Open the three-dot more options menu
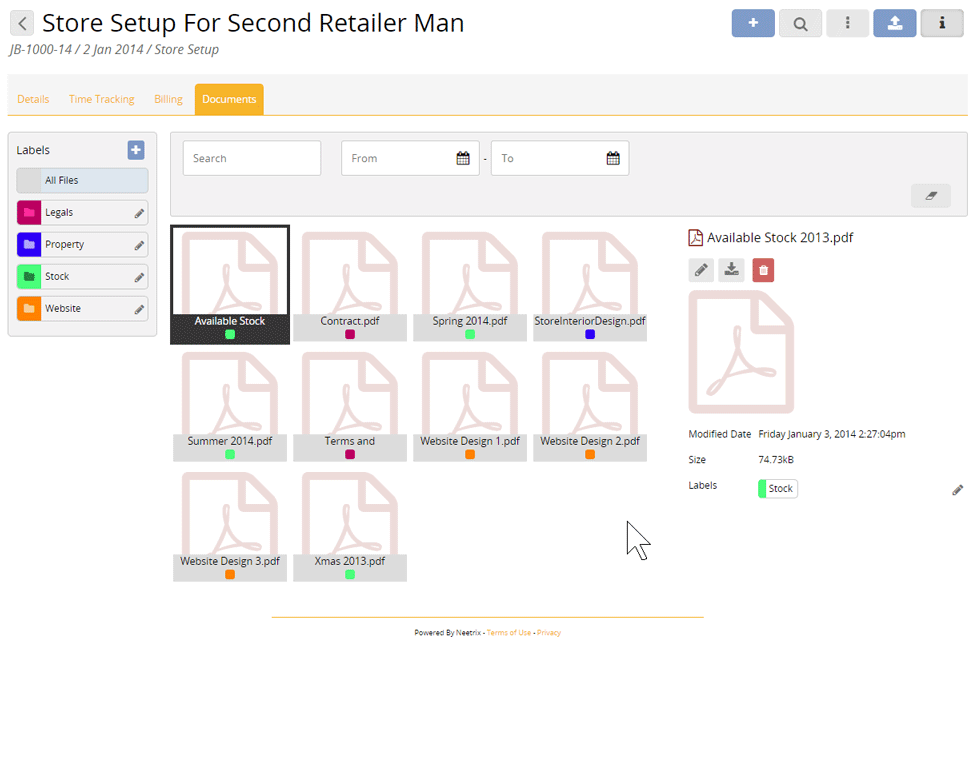The image size is (973, 783). point(847,24)
